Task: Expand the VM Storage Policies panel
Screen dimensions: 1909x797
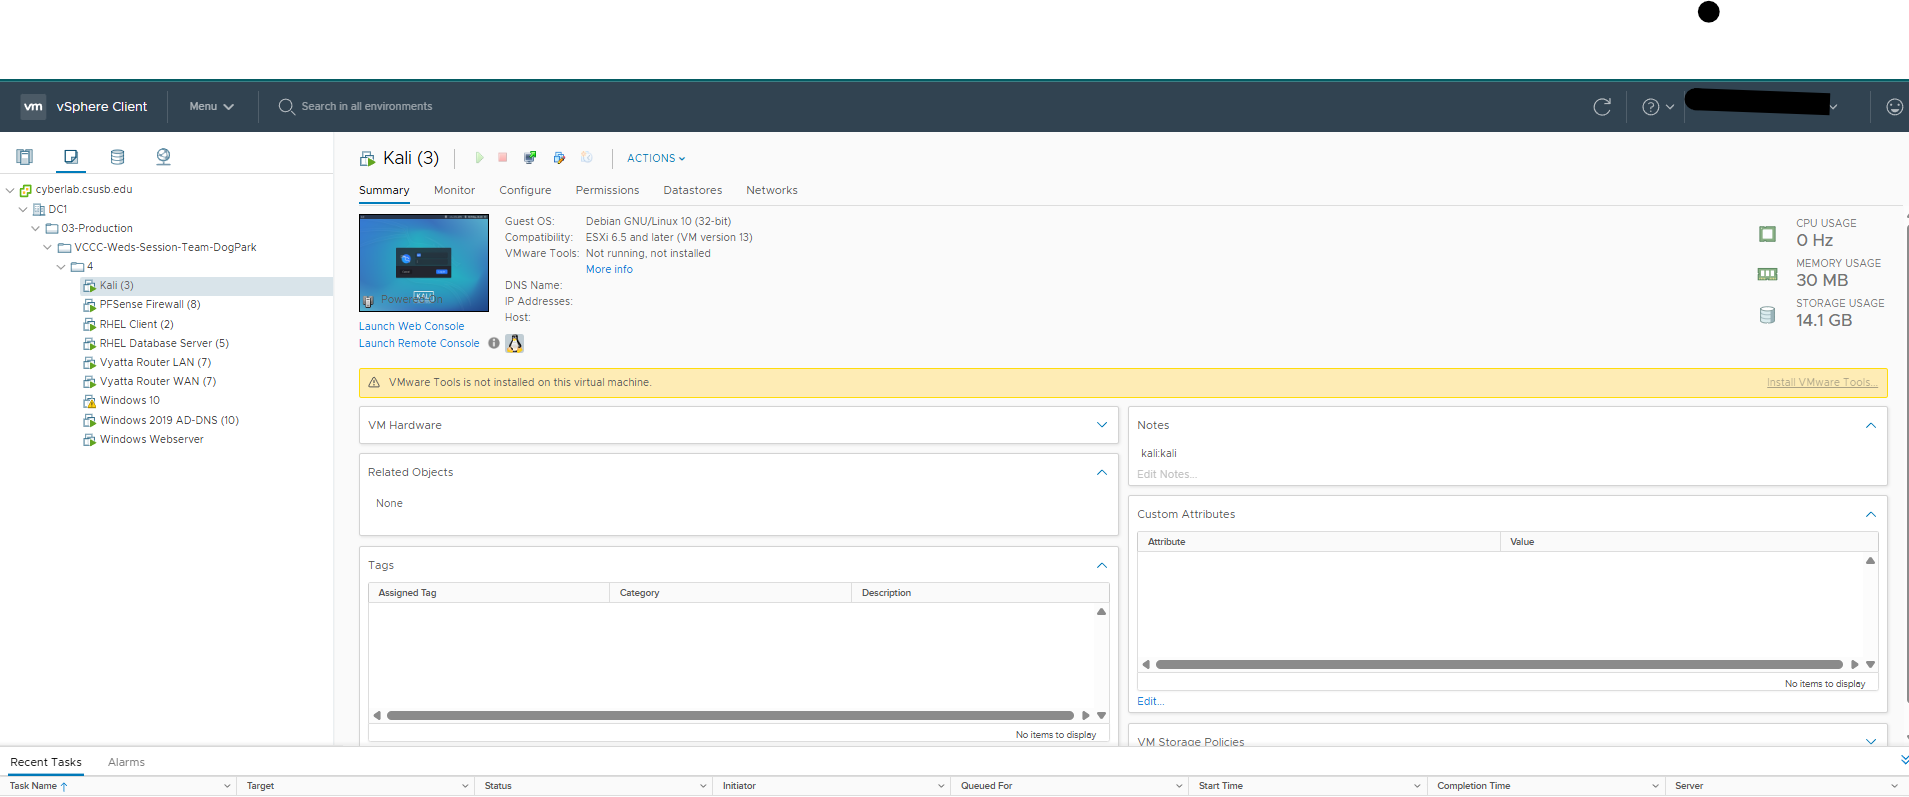Action: (x=1871, y=741)
